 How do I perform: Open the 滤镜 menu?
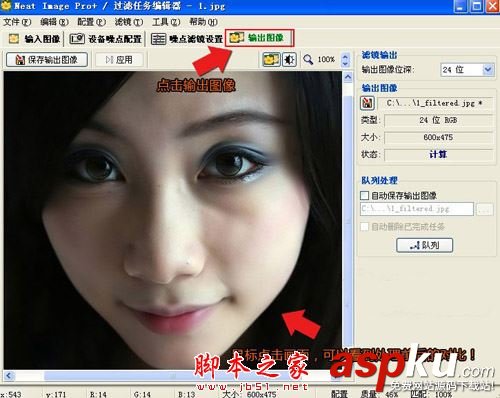click(129, 22)
